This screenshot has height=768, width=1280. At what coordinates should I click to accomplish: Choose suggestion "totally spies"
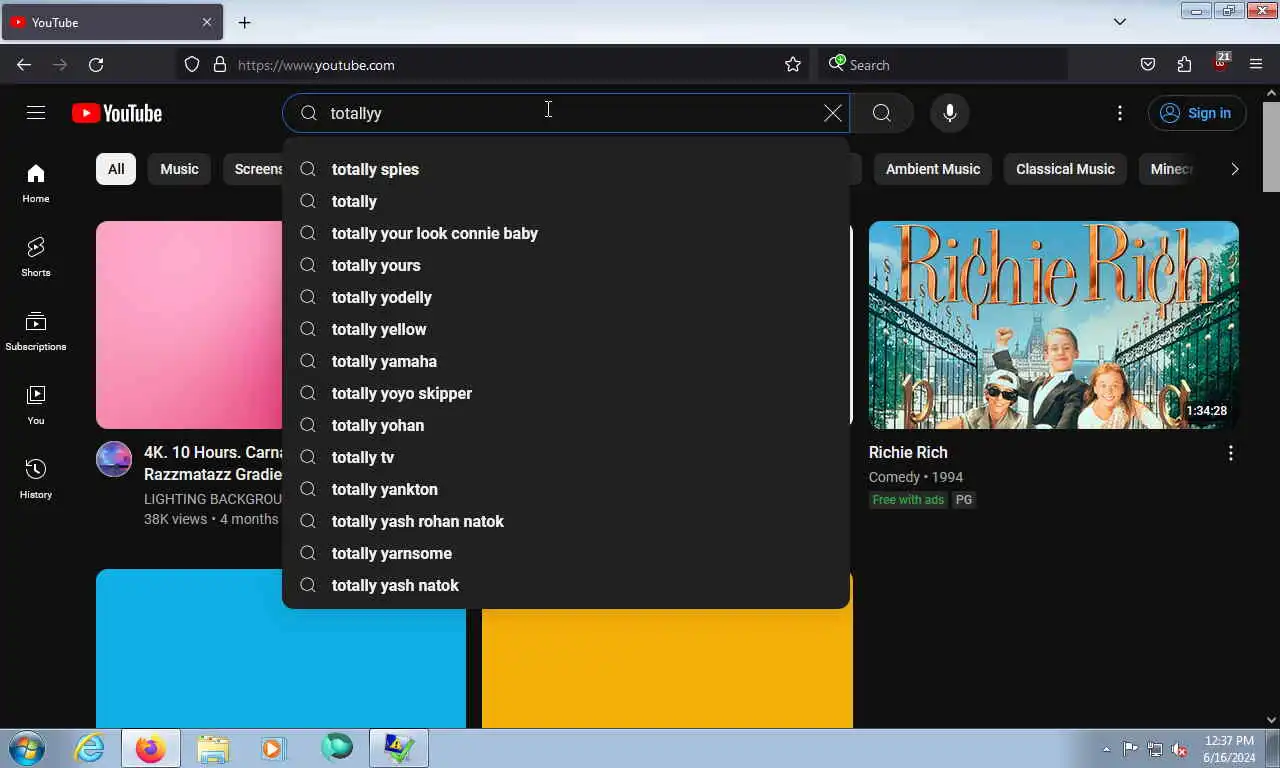point(566,169)
